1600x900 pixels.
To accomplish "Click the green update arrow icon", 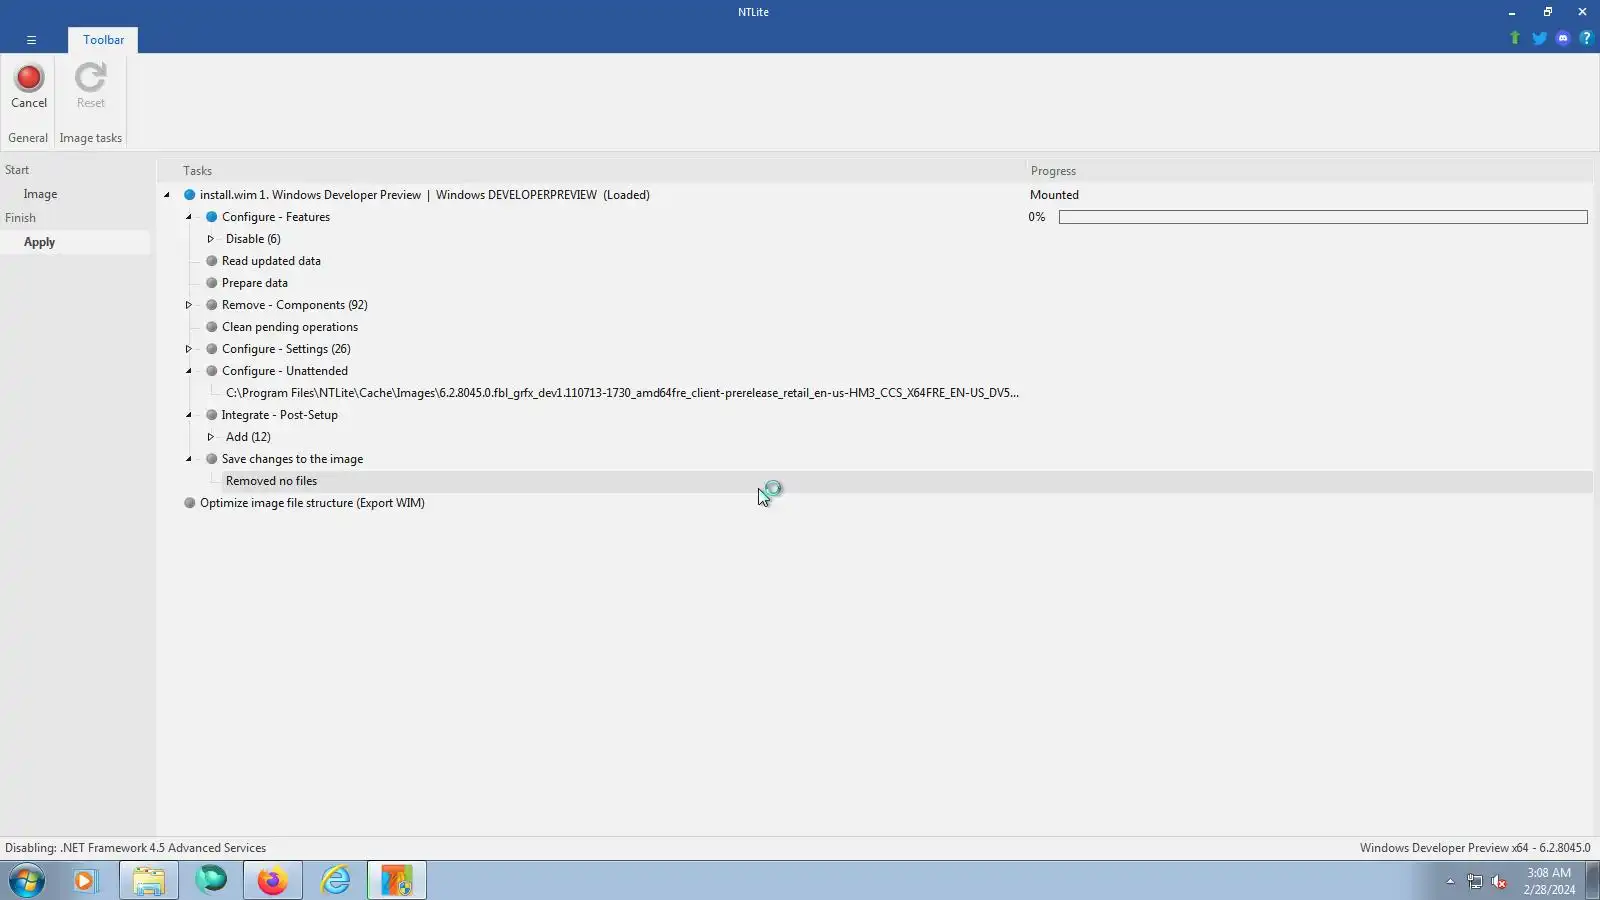I will pyautogui.click(x=1515, y=38).
